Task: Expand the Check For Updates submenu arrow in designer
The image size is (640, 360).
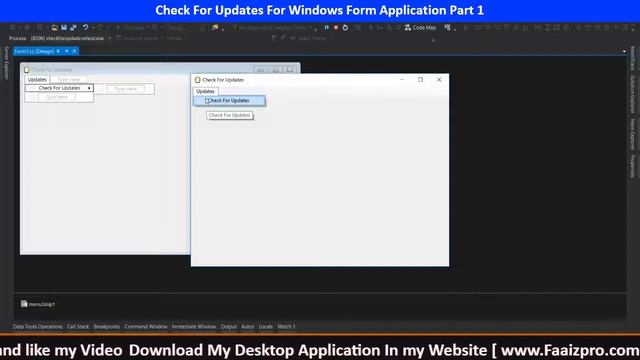Action: pos(89,88)
